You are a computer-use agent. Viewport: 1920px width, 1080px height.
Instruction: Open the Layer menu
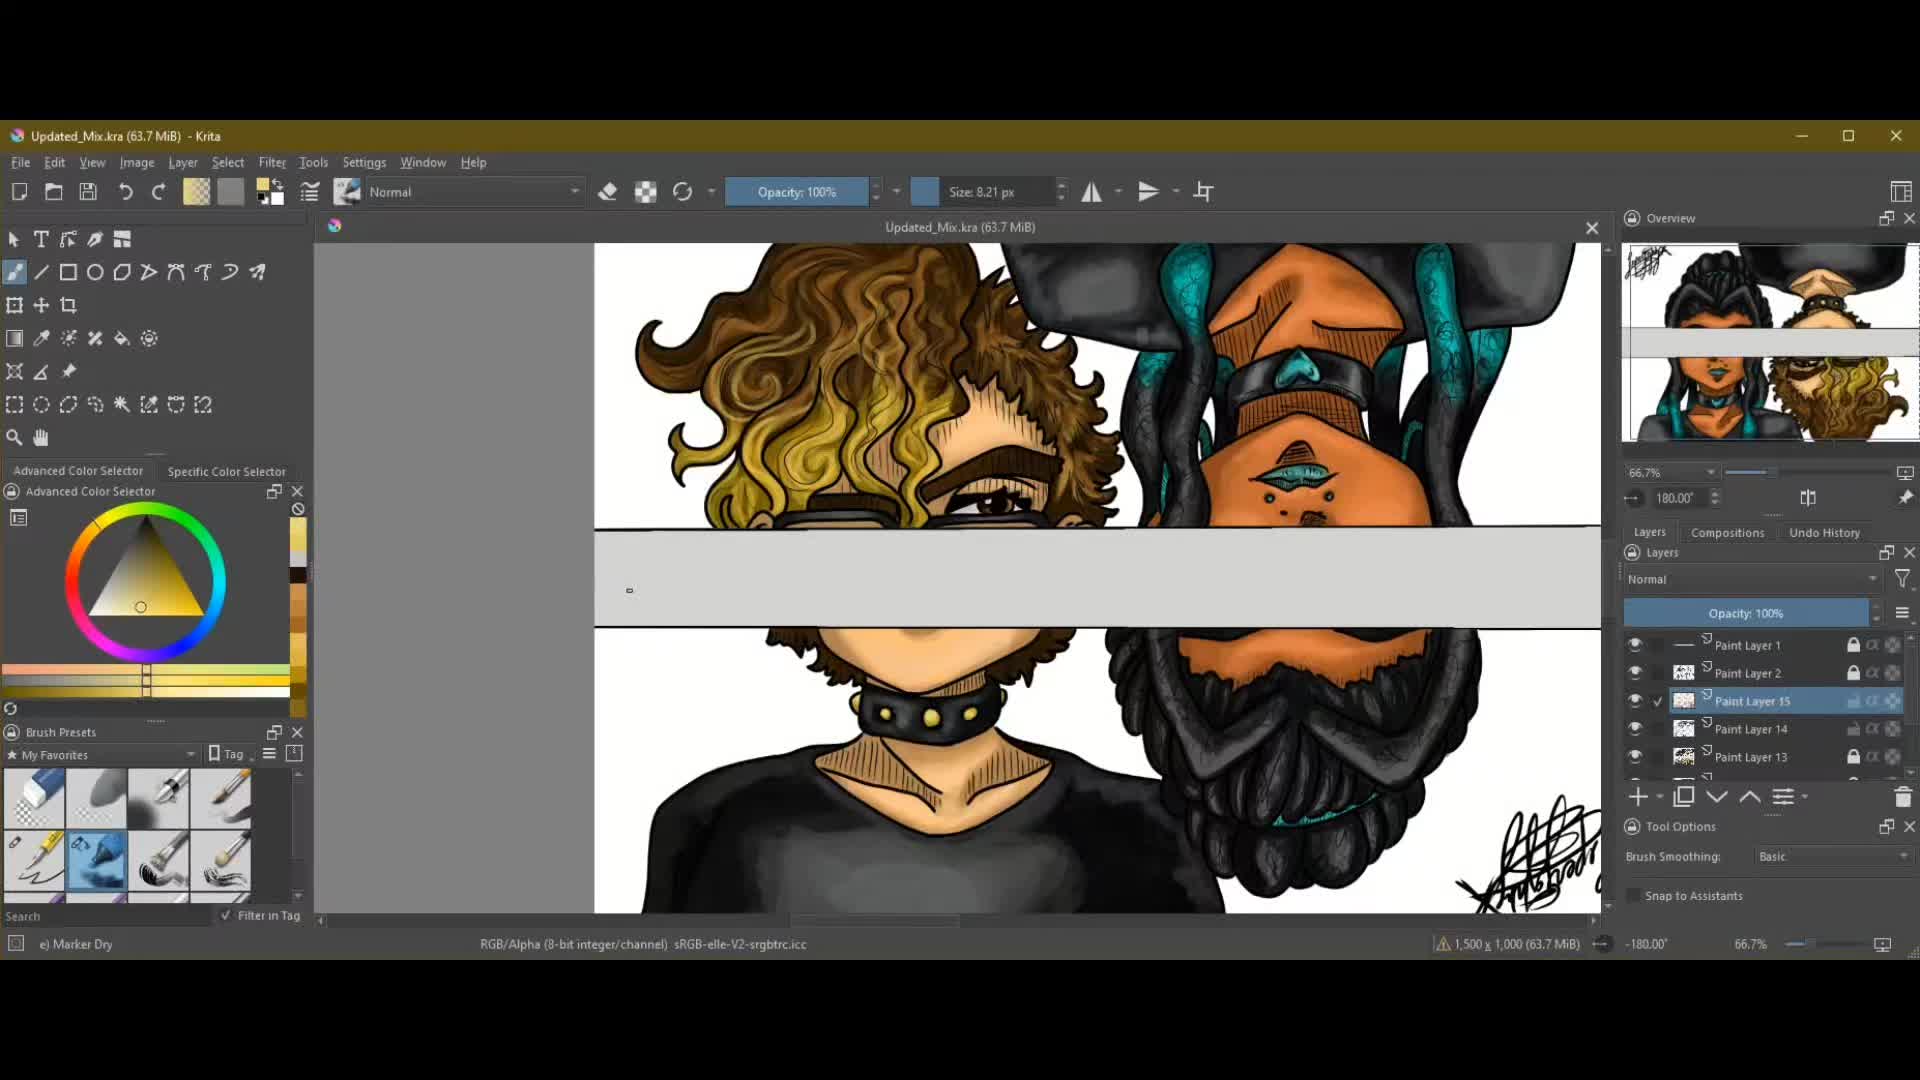[183, 162]
